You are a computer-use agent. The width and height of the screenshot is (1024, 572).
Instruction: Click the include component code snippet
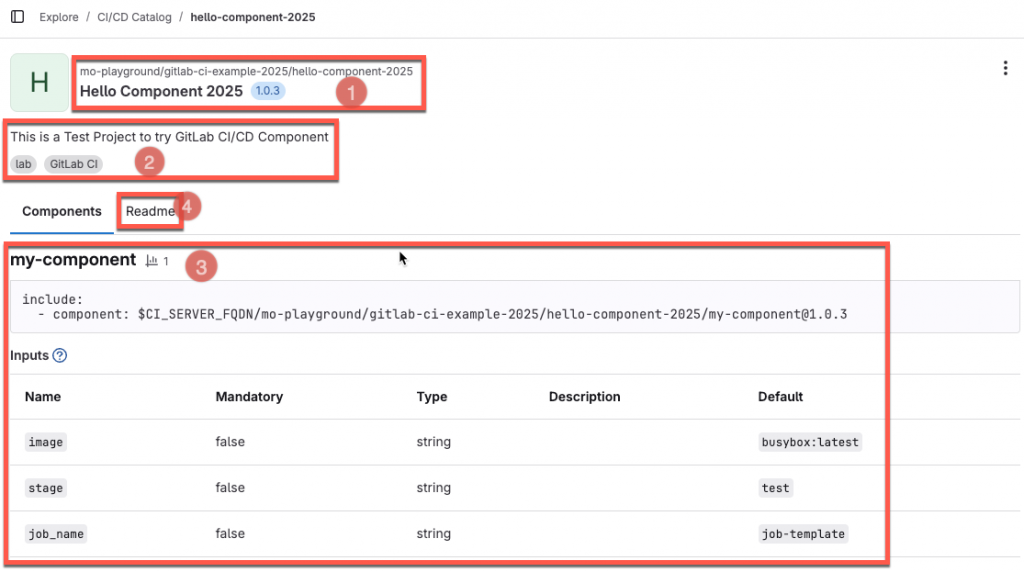coord(515,307)
